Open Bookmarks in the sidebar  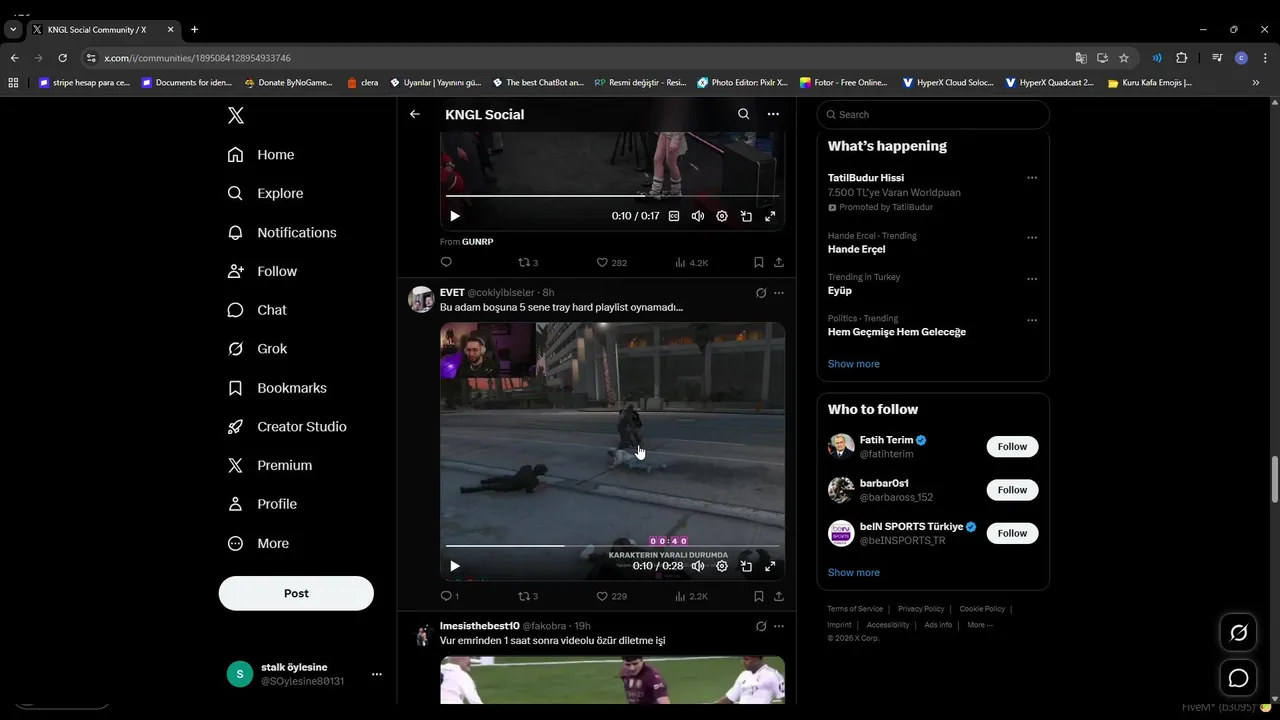(277, 388)
